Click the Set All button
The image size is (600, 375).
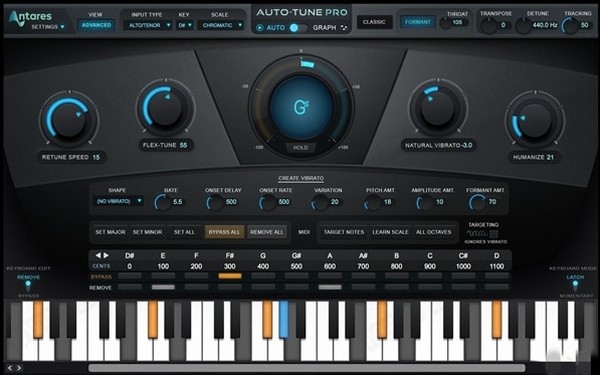[184, 232]
